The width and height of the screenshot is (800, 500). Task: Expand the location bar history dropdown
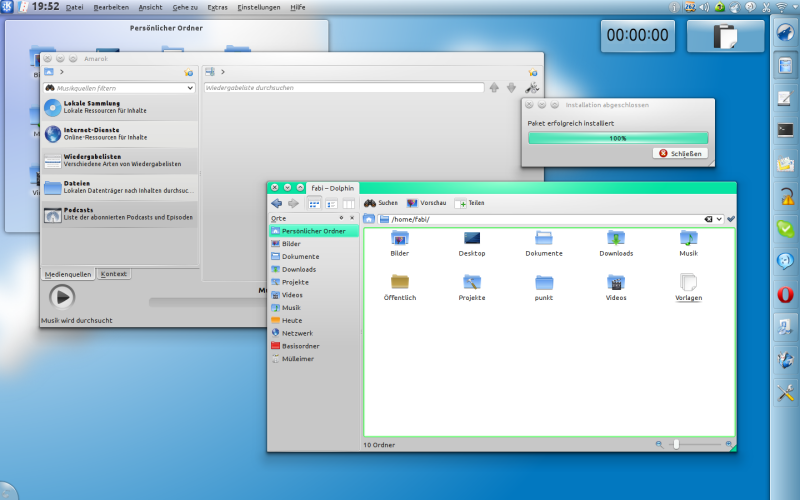click(719, 219)
